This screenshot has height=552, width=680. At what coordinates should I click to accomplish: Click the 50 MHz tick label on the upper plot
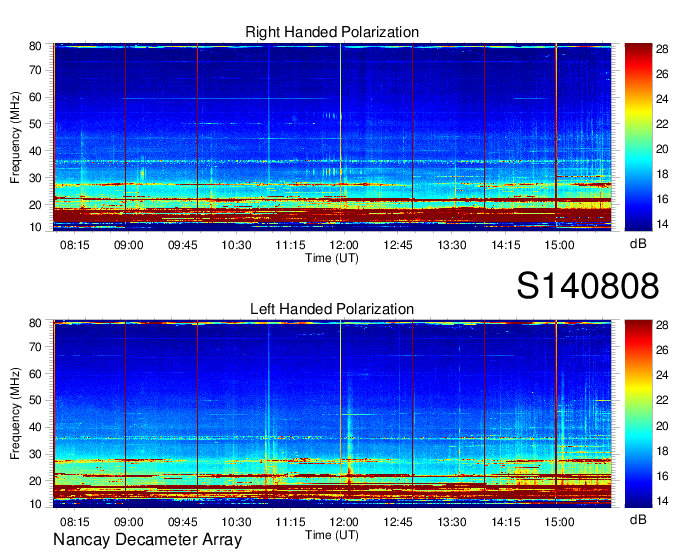pos(36,124)
